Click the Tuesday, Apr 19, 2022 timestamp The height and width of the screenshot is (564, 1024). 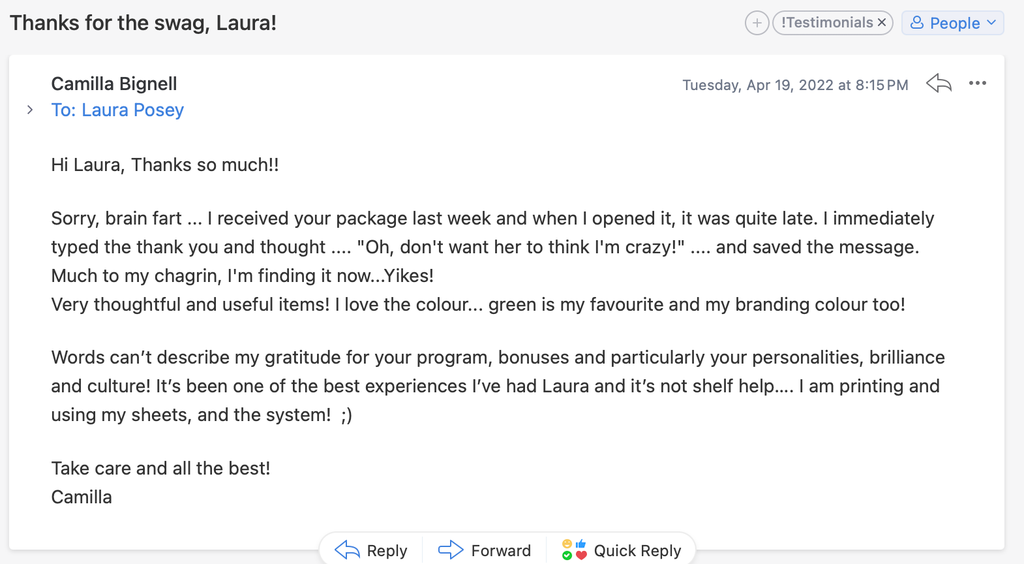pyautogui.click(x=795, y=85)
